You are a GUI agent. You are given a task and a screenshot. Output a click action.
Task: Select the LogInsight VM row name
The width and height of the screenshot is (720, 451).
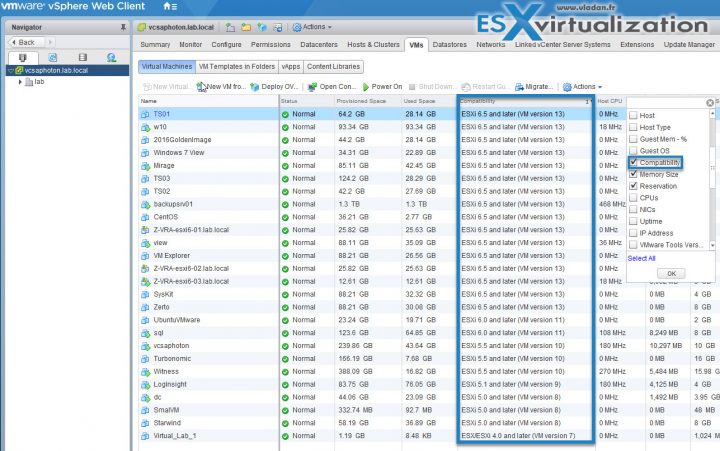point(170,384)
